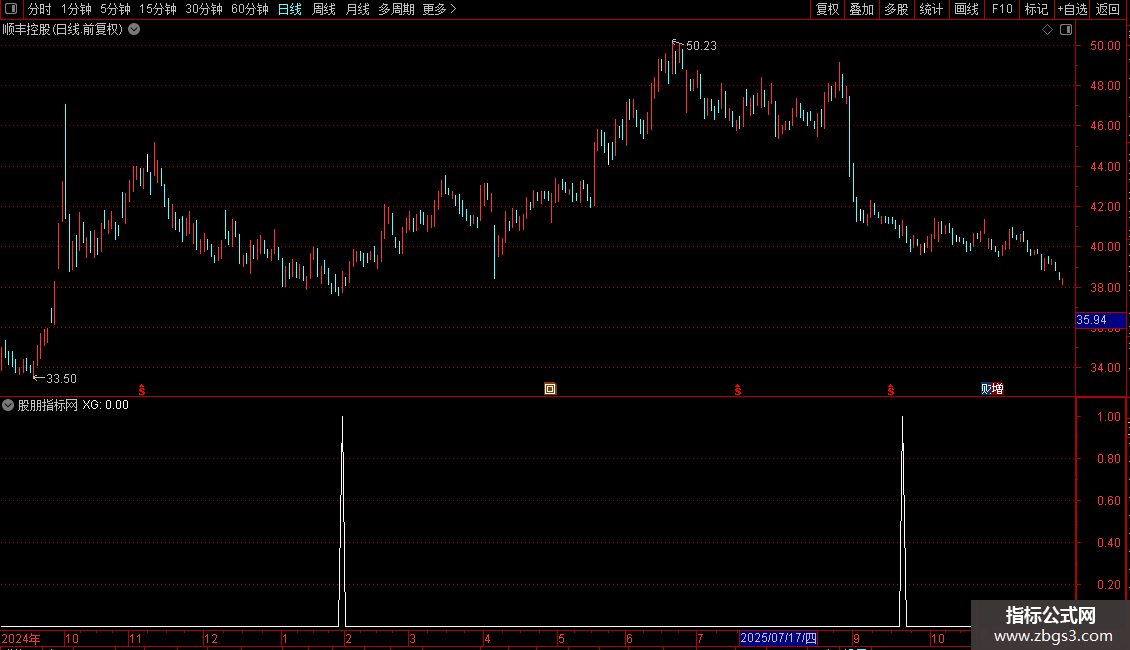Click the XG: 0.00 indicator value
Image resolution: width=1130 pixels, height=650 pixels.
pyautogui.click(x=105, y=405)
